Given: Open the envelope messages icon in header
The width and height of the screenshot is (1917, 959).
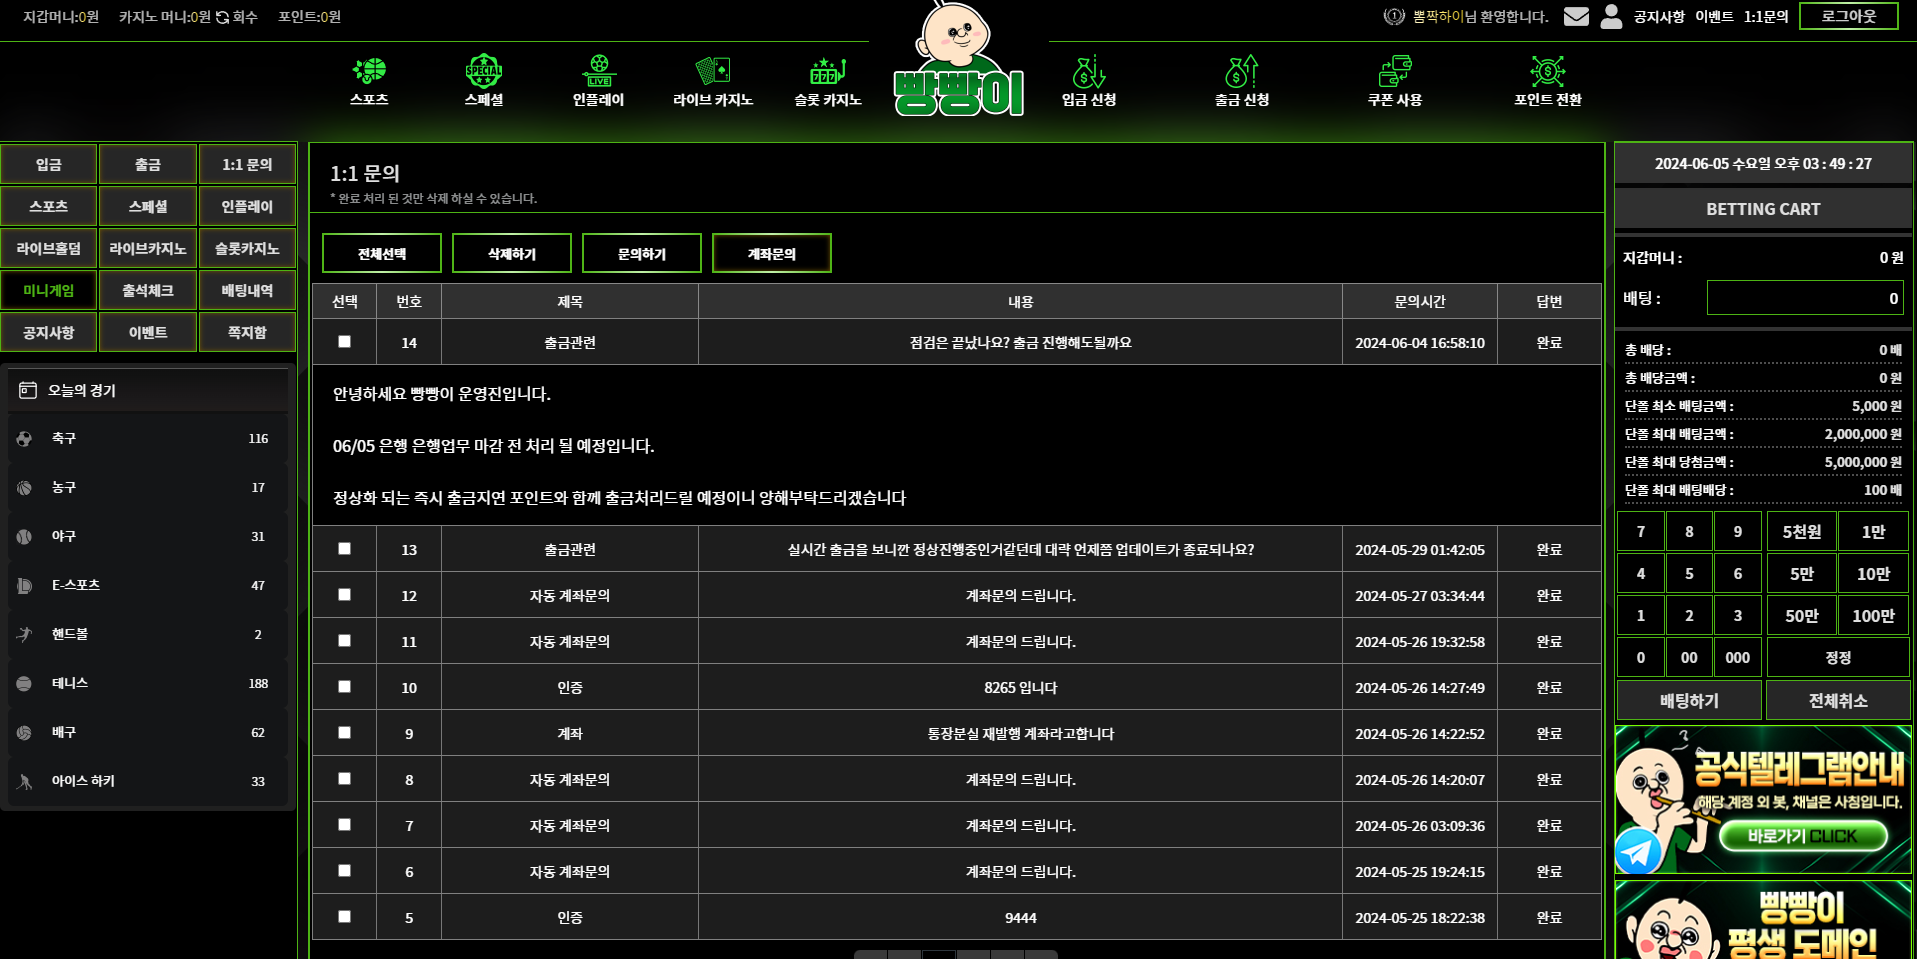Looking at the screenshot, I should pos(1576,17).
